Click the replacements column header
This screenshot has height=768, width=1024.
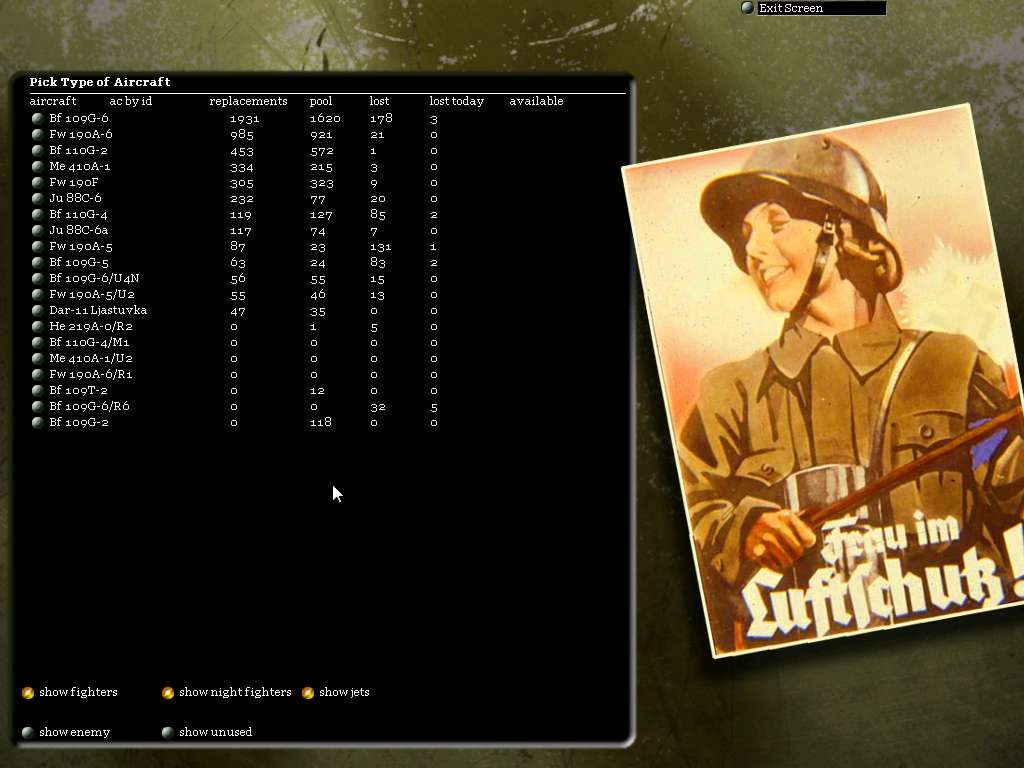tap(248, 101)
